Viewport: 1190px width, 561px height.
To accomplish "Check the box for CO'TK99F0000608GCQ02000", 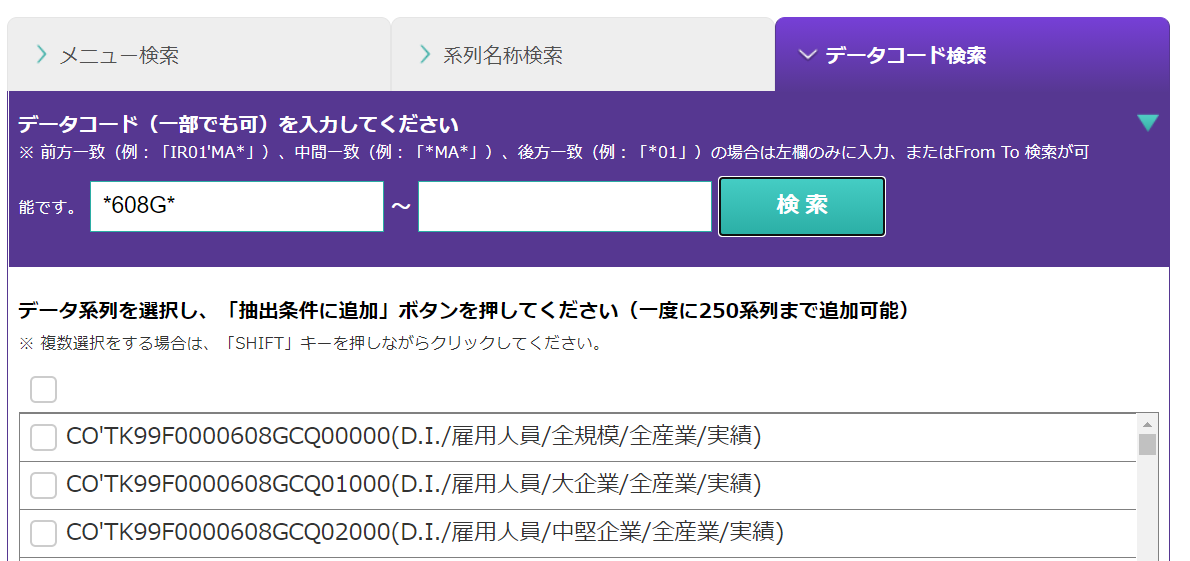I will tap(43, 533).
